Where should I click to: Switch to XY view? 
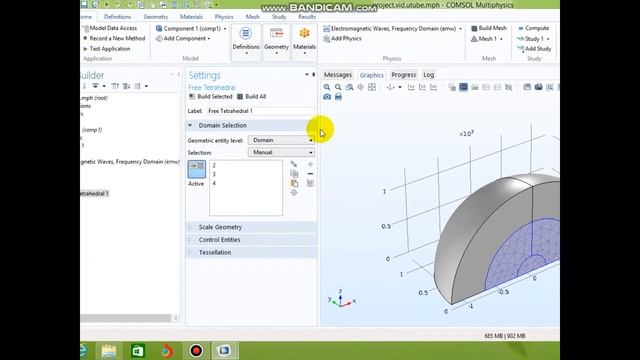(x=411, y=87)
